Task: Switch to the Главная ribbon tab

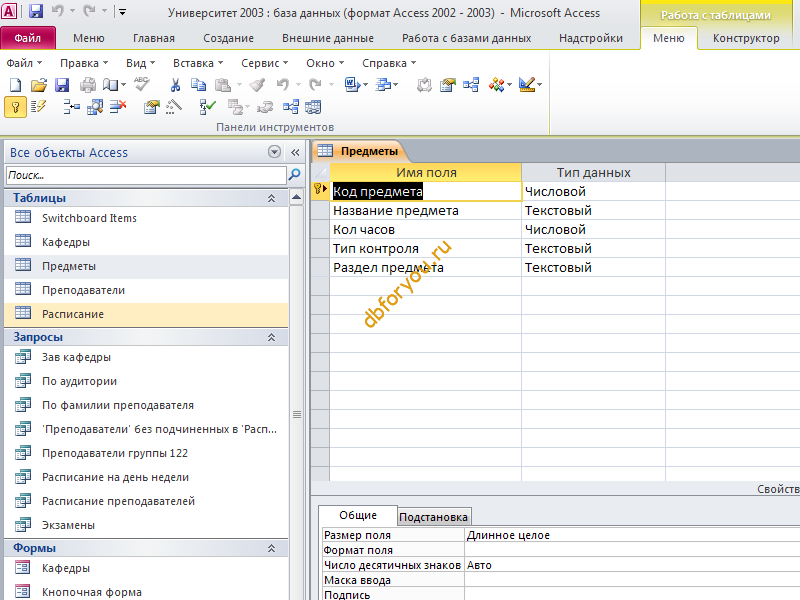Action: pyautogui.click(x=154, y=38)
